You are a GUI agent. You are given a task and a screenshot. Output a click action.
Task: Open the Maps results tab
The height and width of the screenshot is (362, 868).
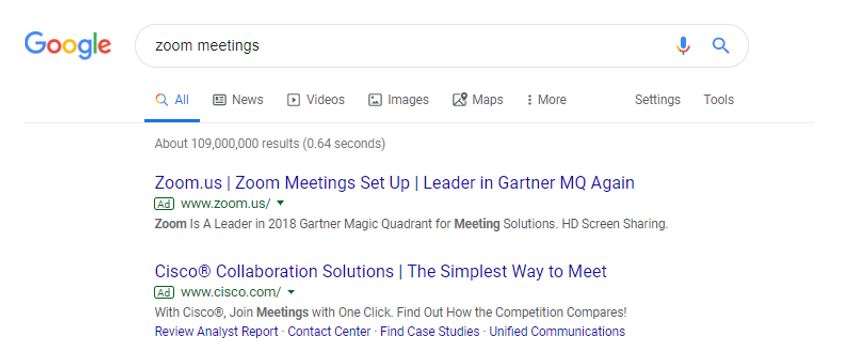click(x=478, y=100)
